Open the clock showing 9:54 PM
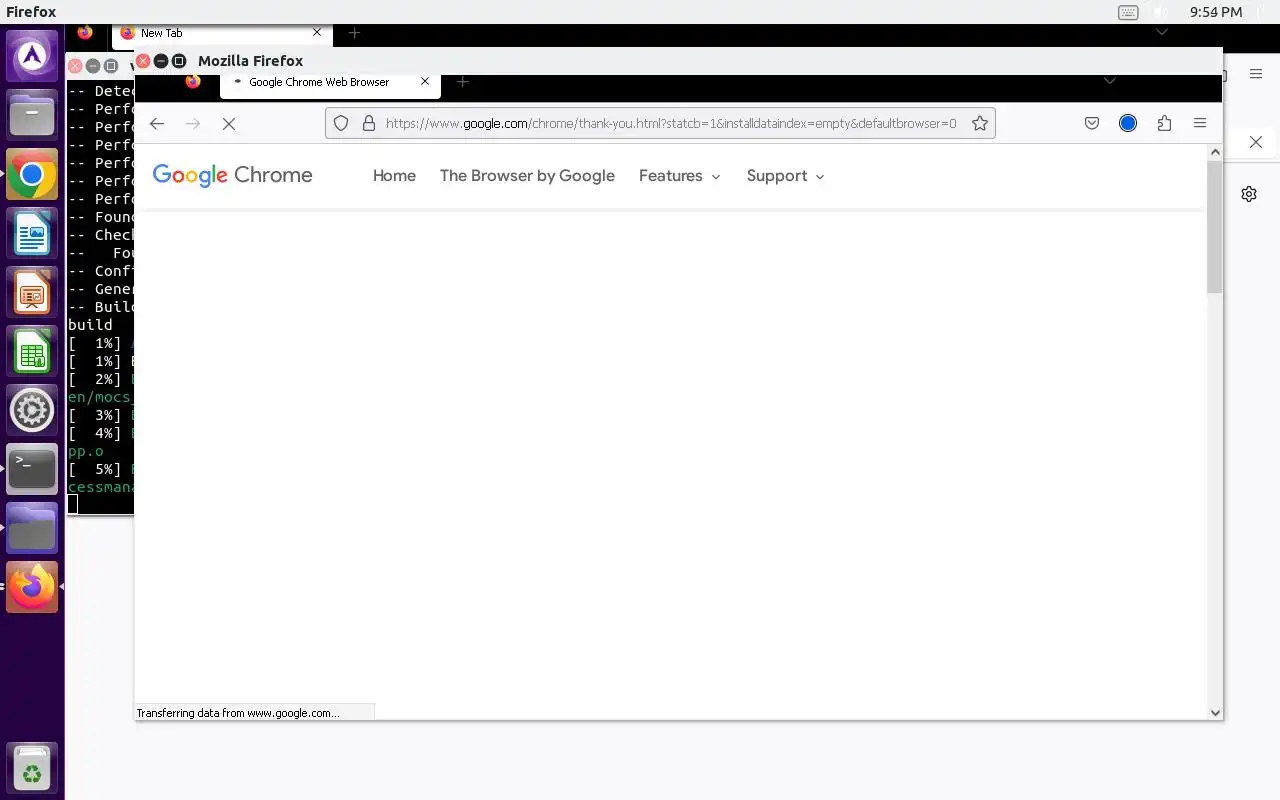The image size is (1280, 800). (x=1216, y=12)
